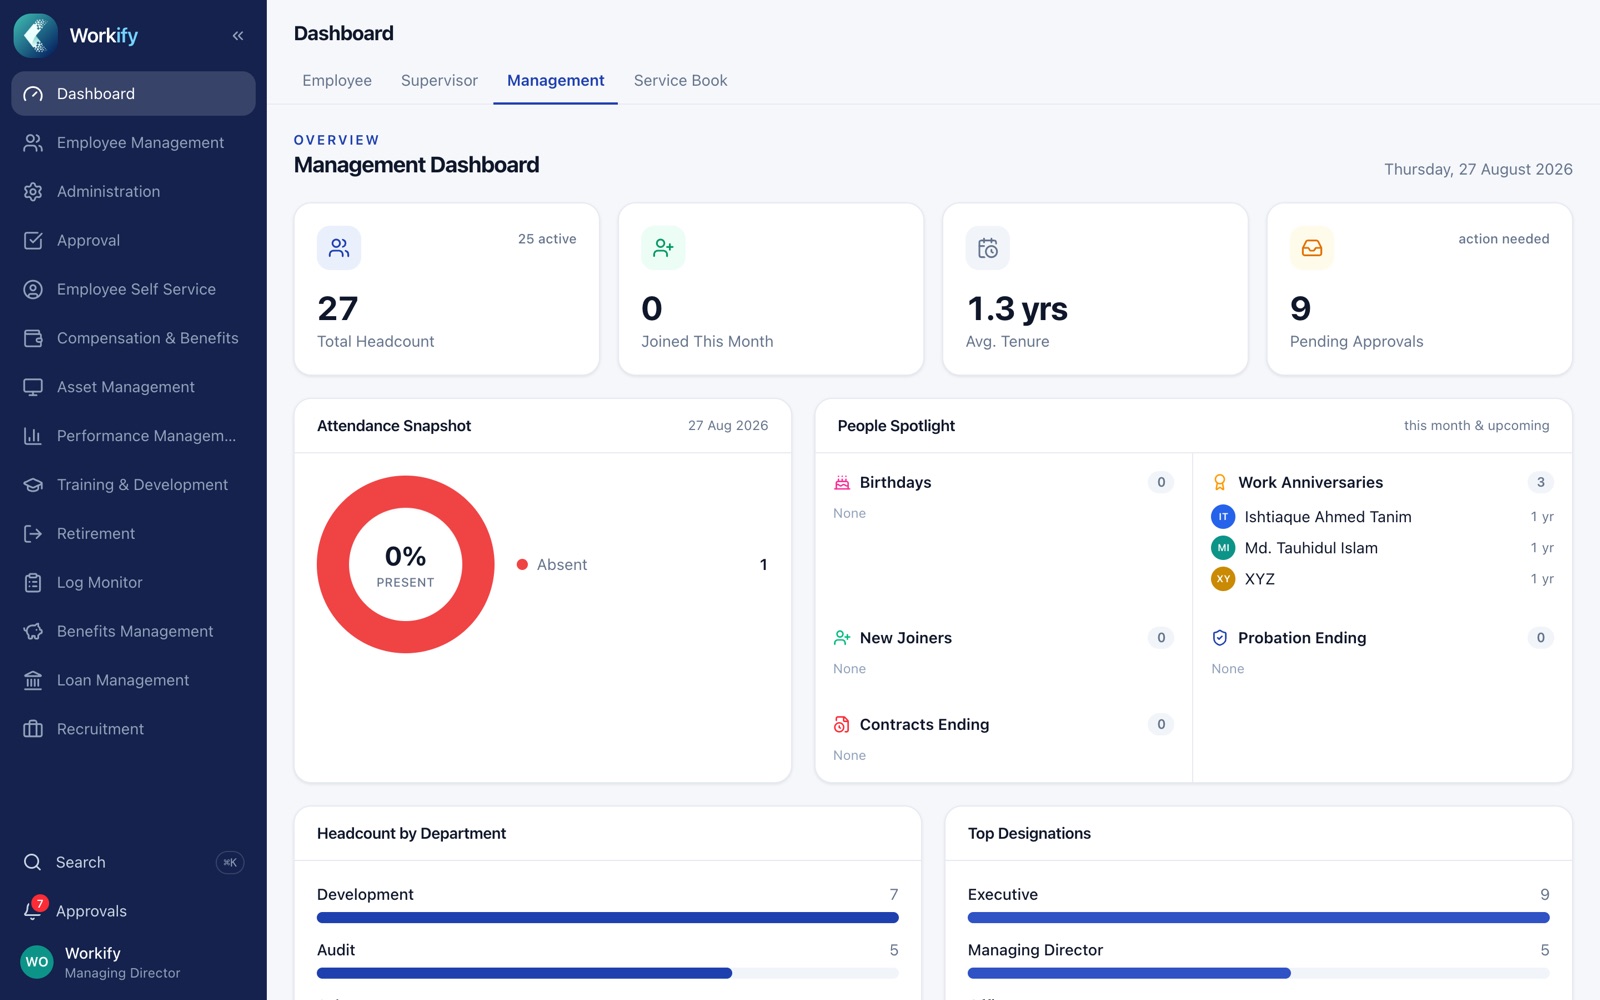Open the Total Headcount card
The image size is (1600, 1000).
(x=447, y=289)
